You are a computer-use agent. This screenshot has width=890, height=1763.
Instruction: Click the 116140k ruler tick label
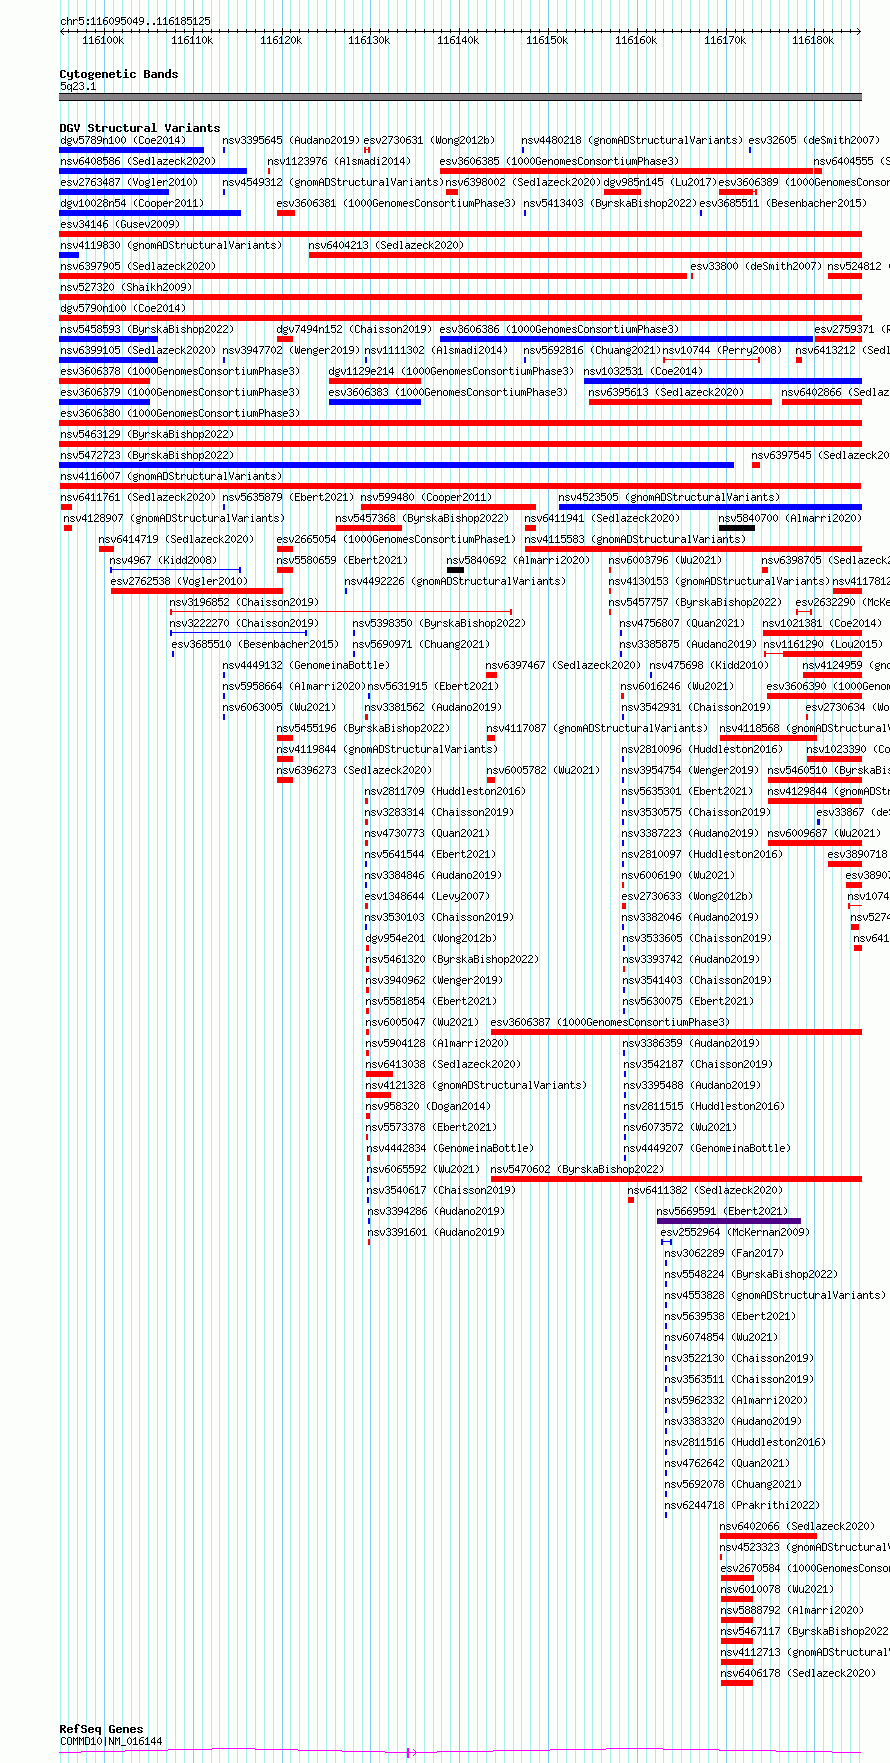point(458,40)
